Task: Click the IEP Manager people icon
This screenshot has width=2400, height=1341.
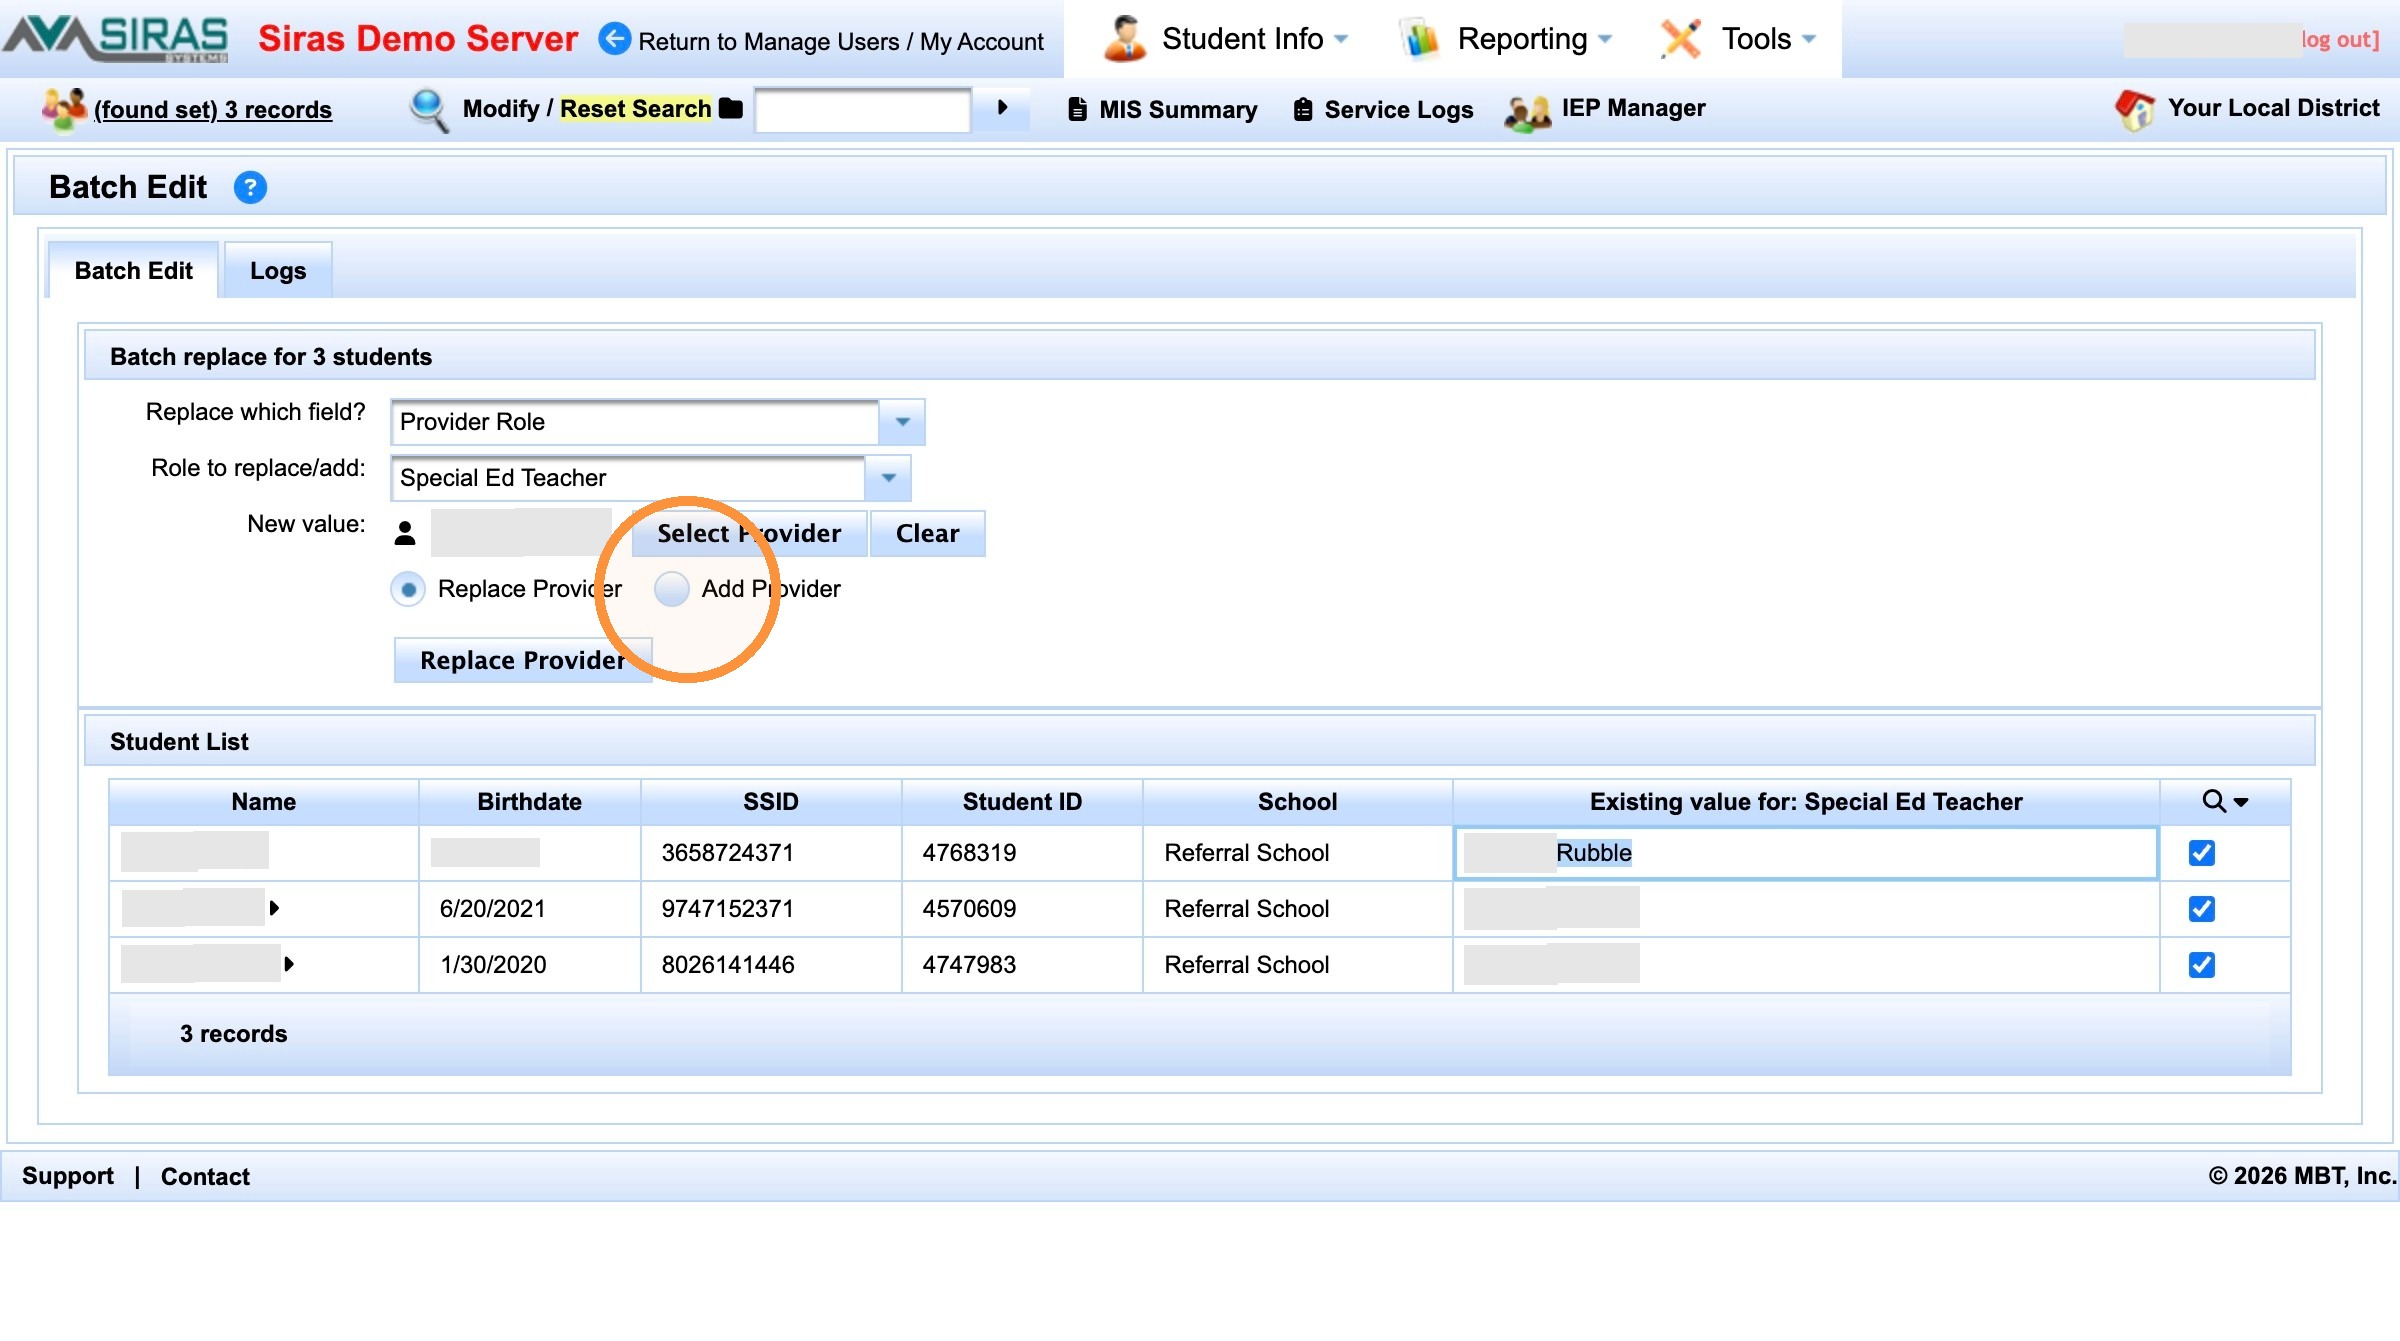Action: coord(1527,112)
